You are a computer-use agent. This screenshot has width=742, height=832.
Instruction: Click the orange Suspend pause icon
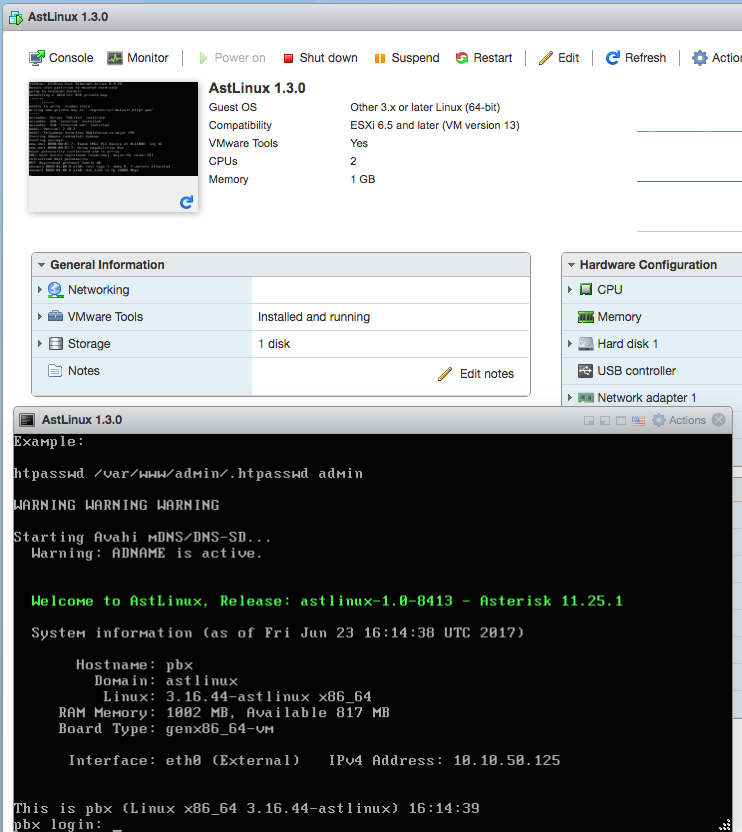tap(379, 58)
